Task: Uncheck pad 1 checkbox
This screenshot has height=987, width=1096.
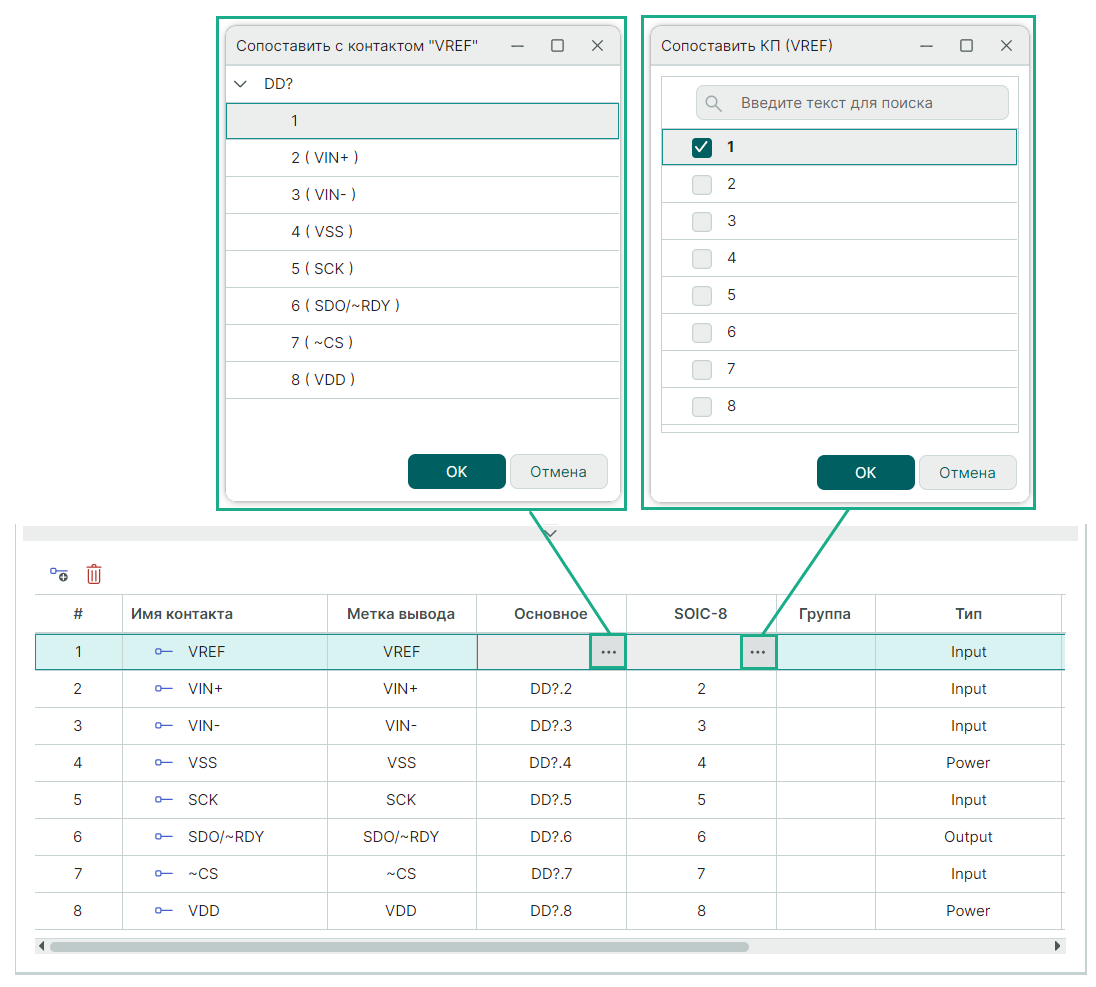Action: [x=702, y=147]
